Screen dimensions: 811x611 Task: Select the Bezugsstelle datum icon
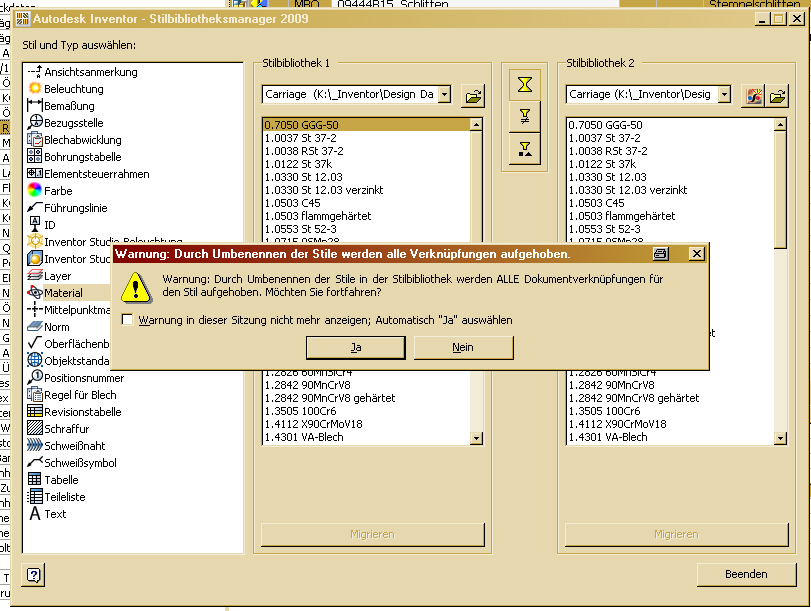pos(35,122)
